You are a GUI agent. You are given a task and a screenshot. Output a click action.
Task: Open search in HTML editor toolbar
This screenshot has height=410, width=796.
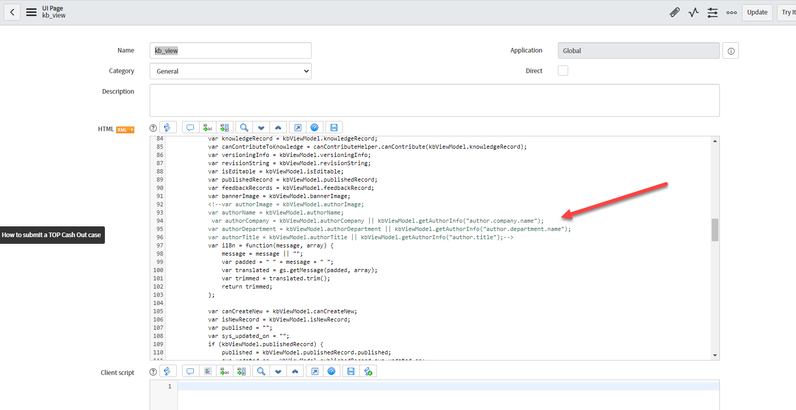(x=244, y=128)
